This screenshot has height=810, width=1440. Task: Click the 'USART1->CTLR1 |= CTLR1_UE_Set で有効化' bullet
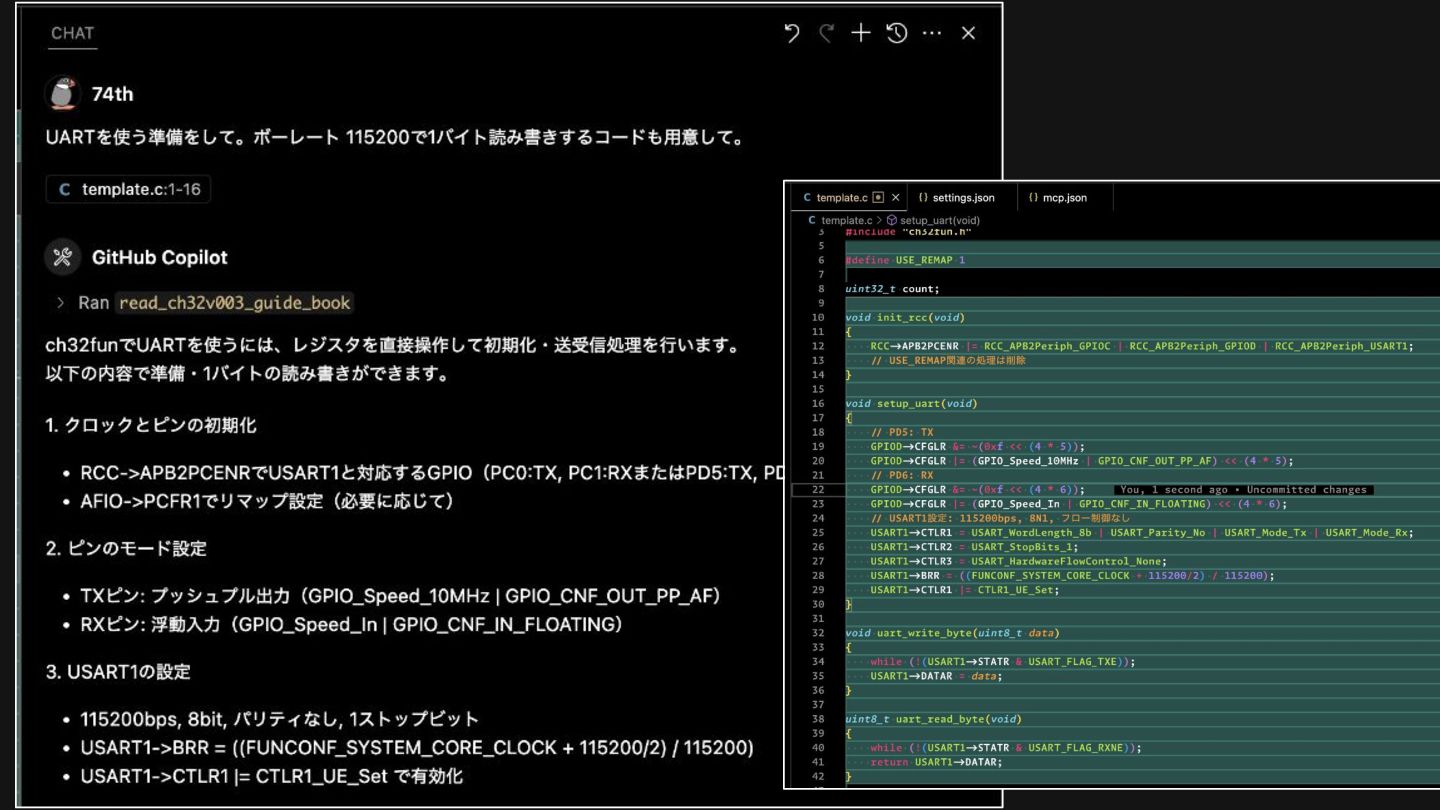tap(271, 776)
